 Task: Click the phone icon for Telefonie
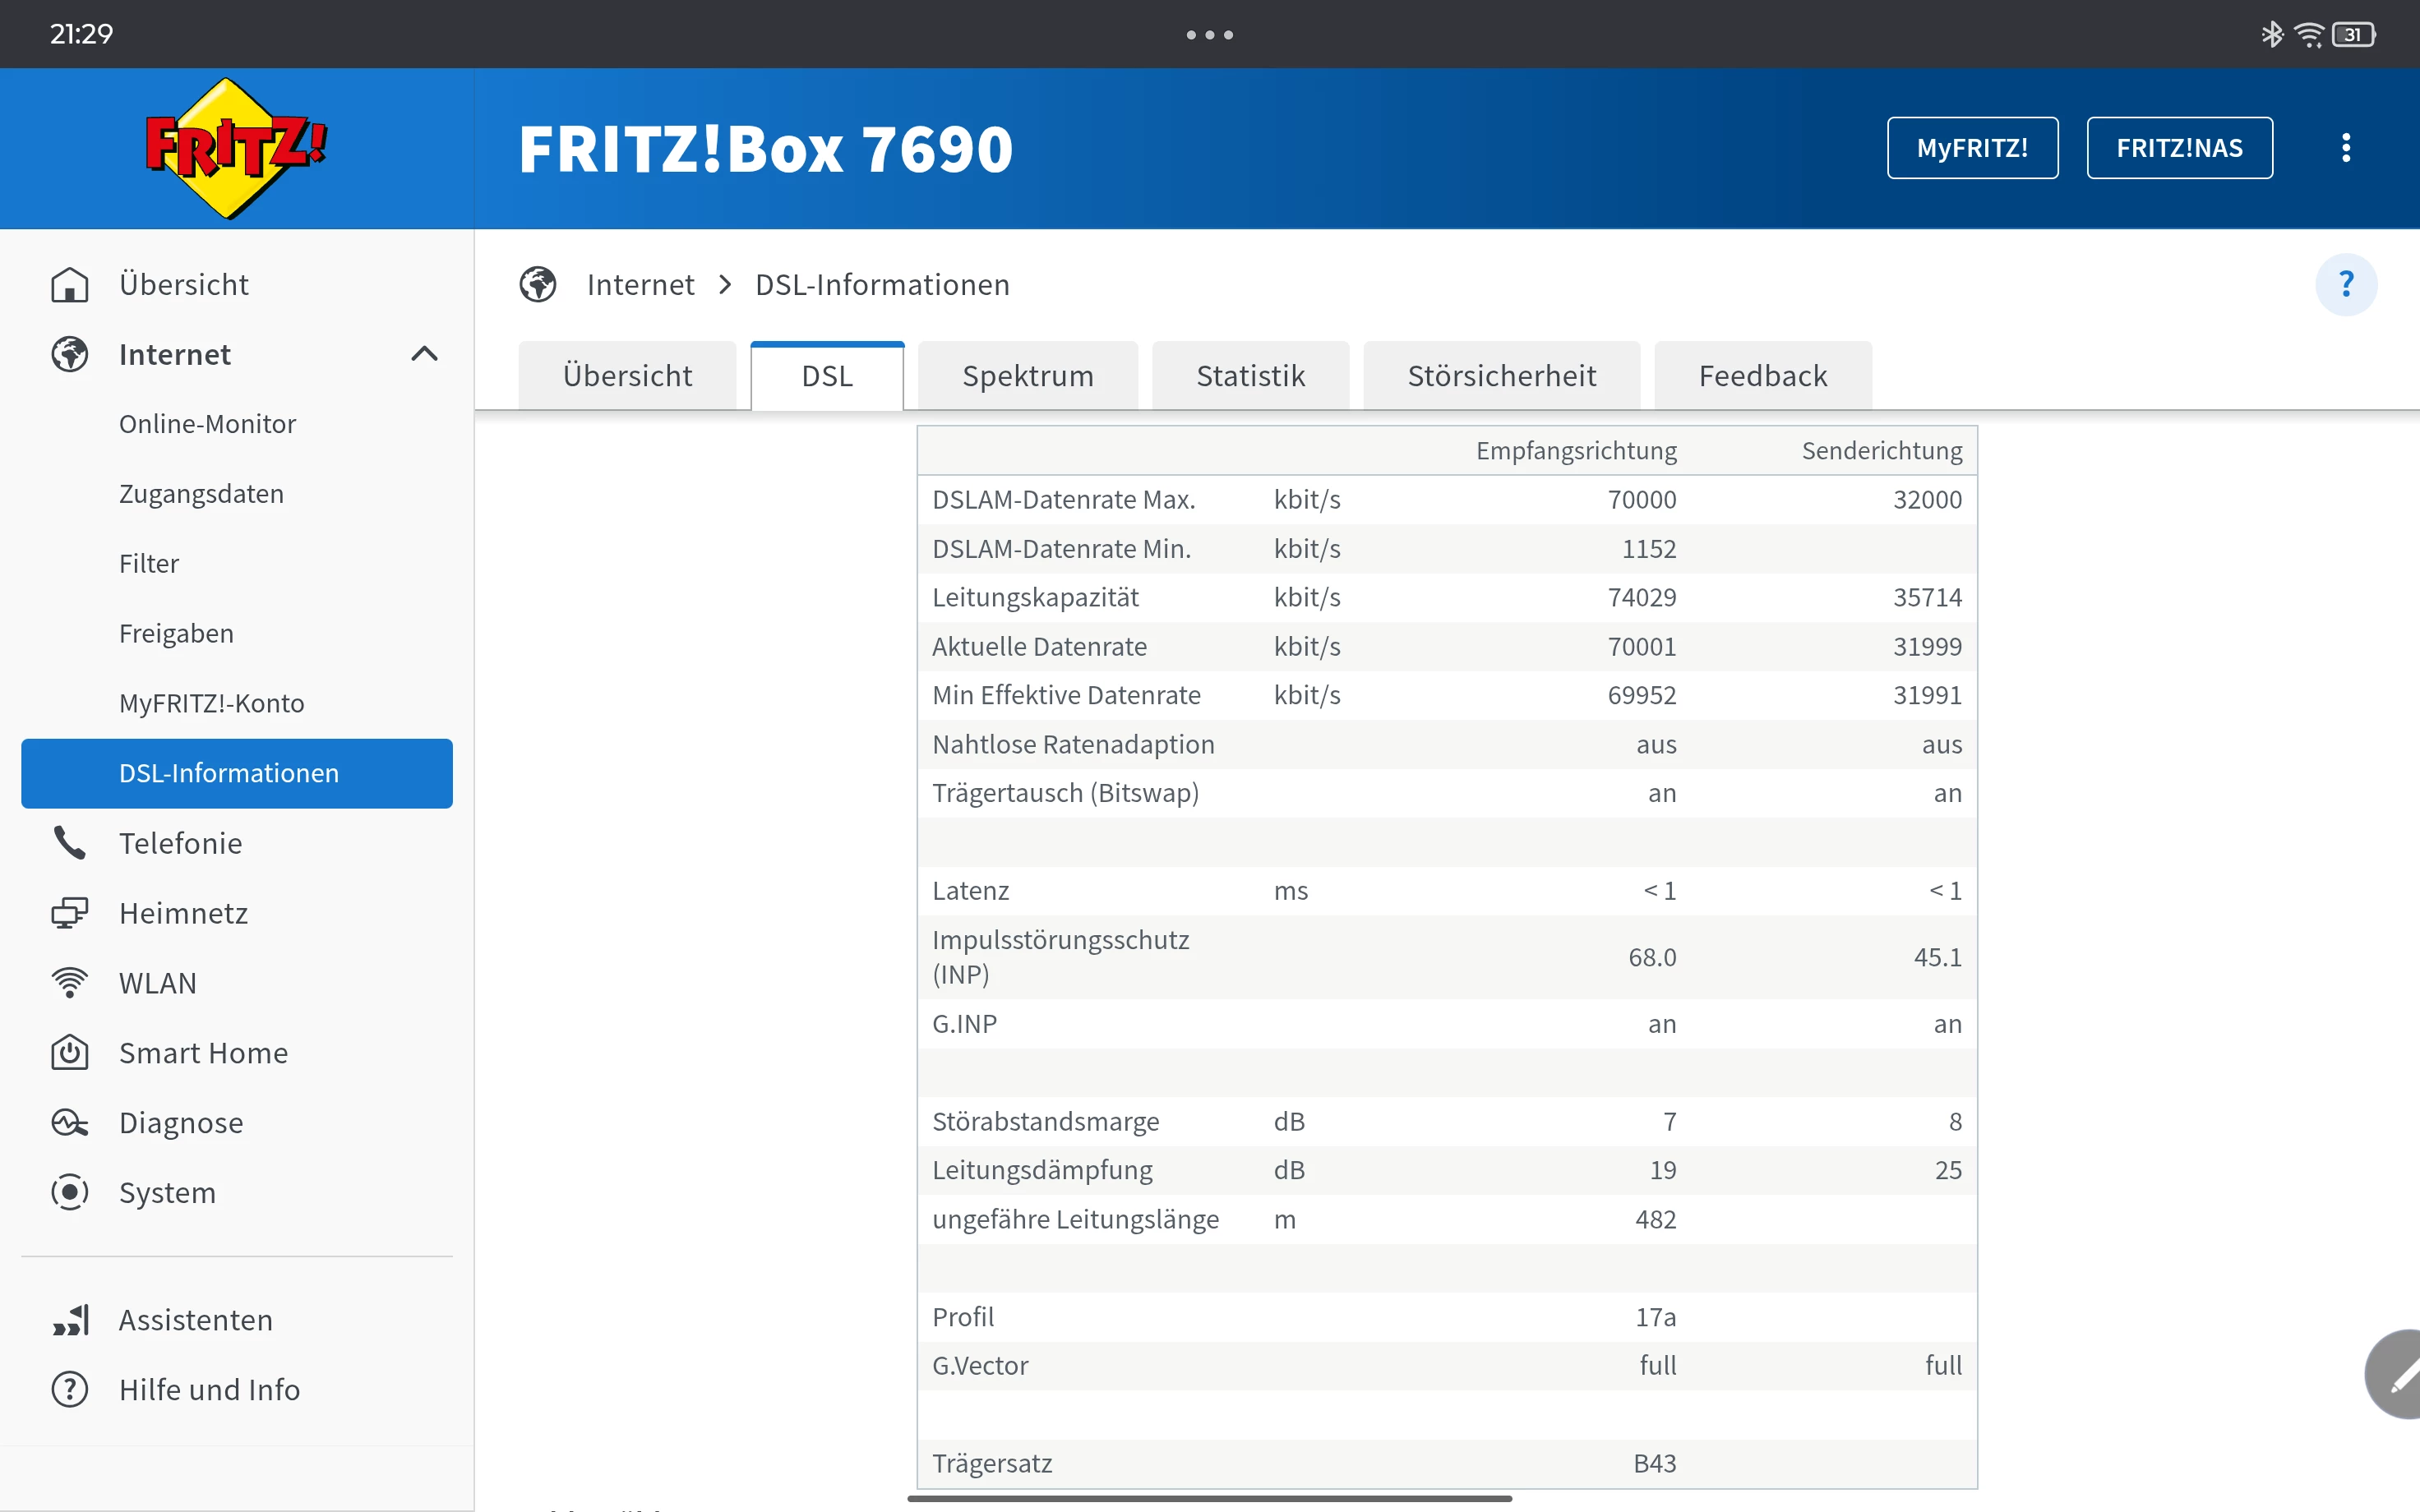(69, 843)
